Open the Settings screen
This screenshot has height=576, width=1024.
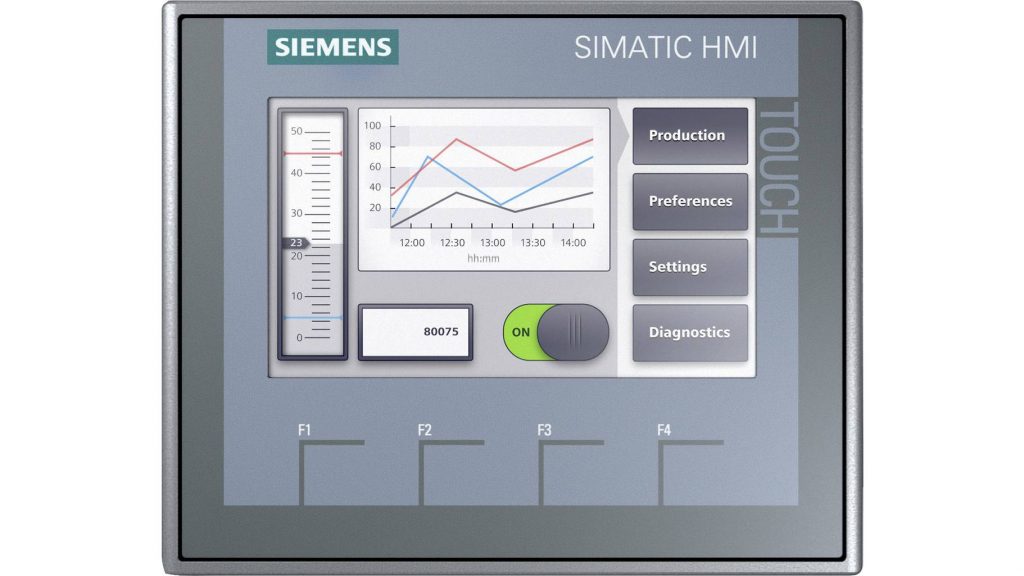click(690, 267)
